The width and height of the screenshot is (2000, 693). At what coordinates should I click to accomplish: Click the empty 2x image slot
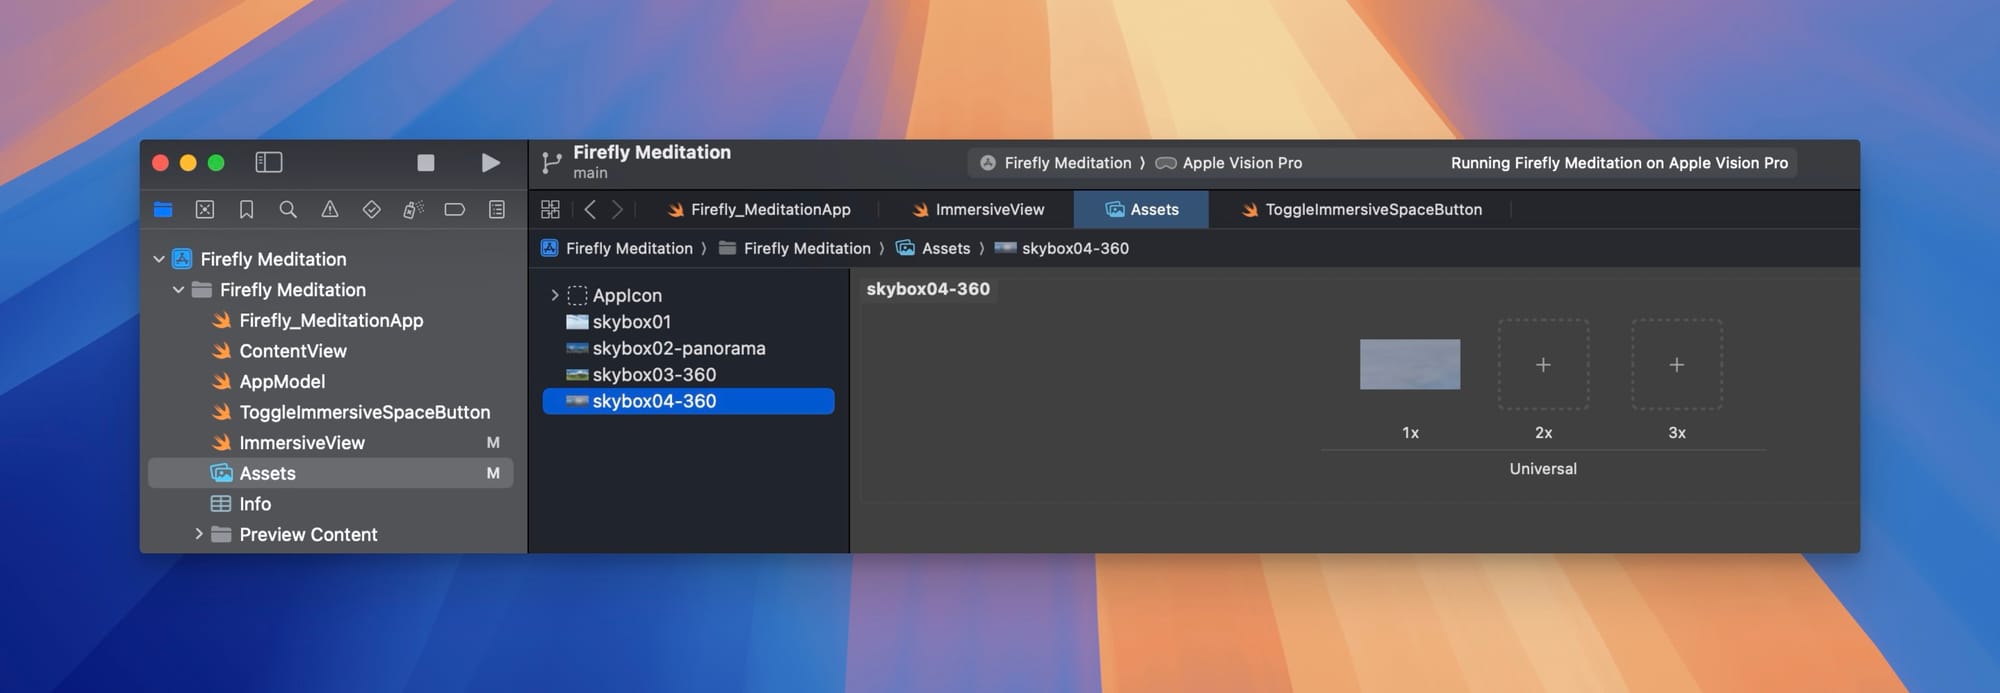point(1543,364)
